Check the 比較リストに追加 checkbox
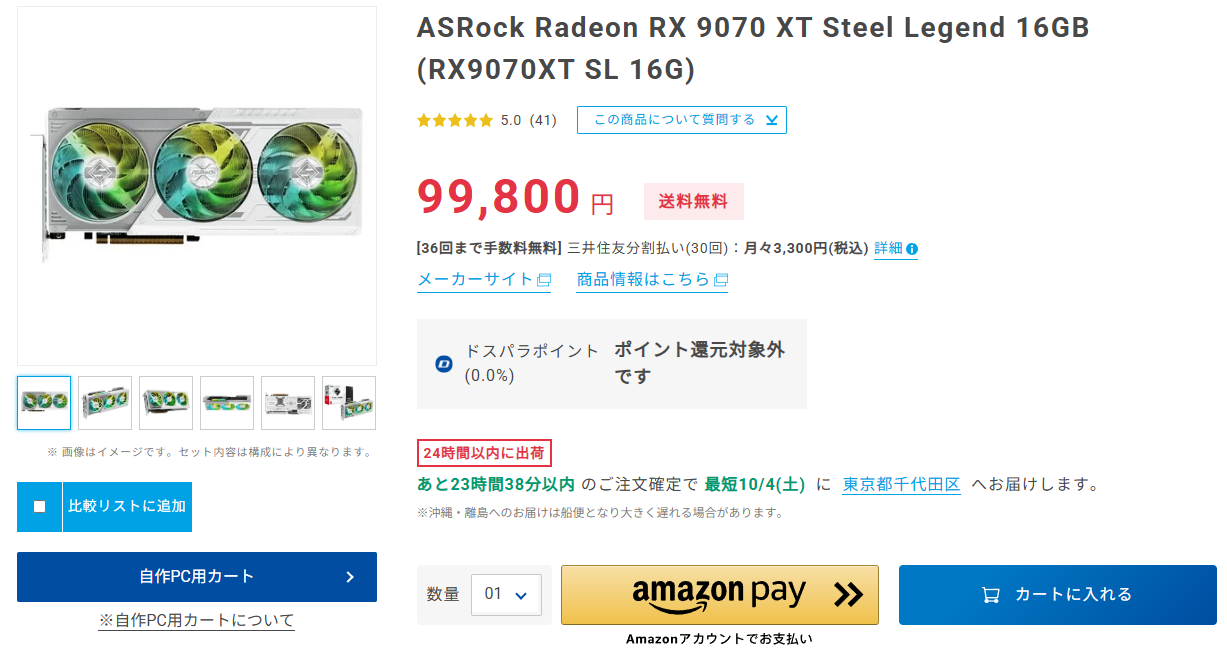Image resolution: width=1227 pixels, height=650 pixels. [40, 506]
